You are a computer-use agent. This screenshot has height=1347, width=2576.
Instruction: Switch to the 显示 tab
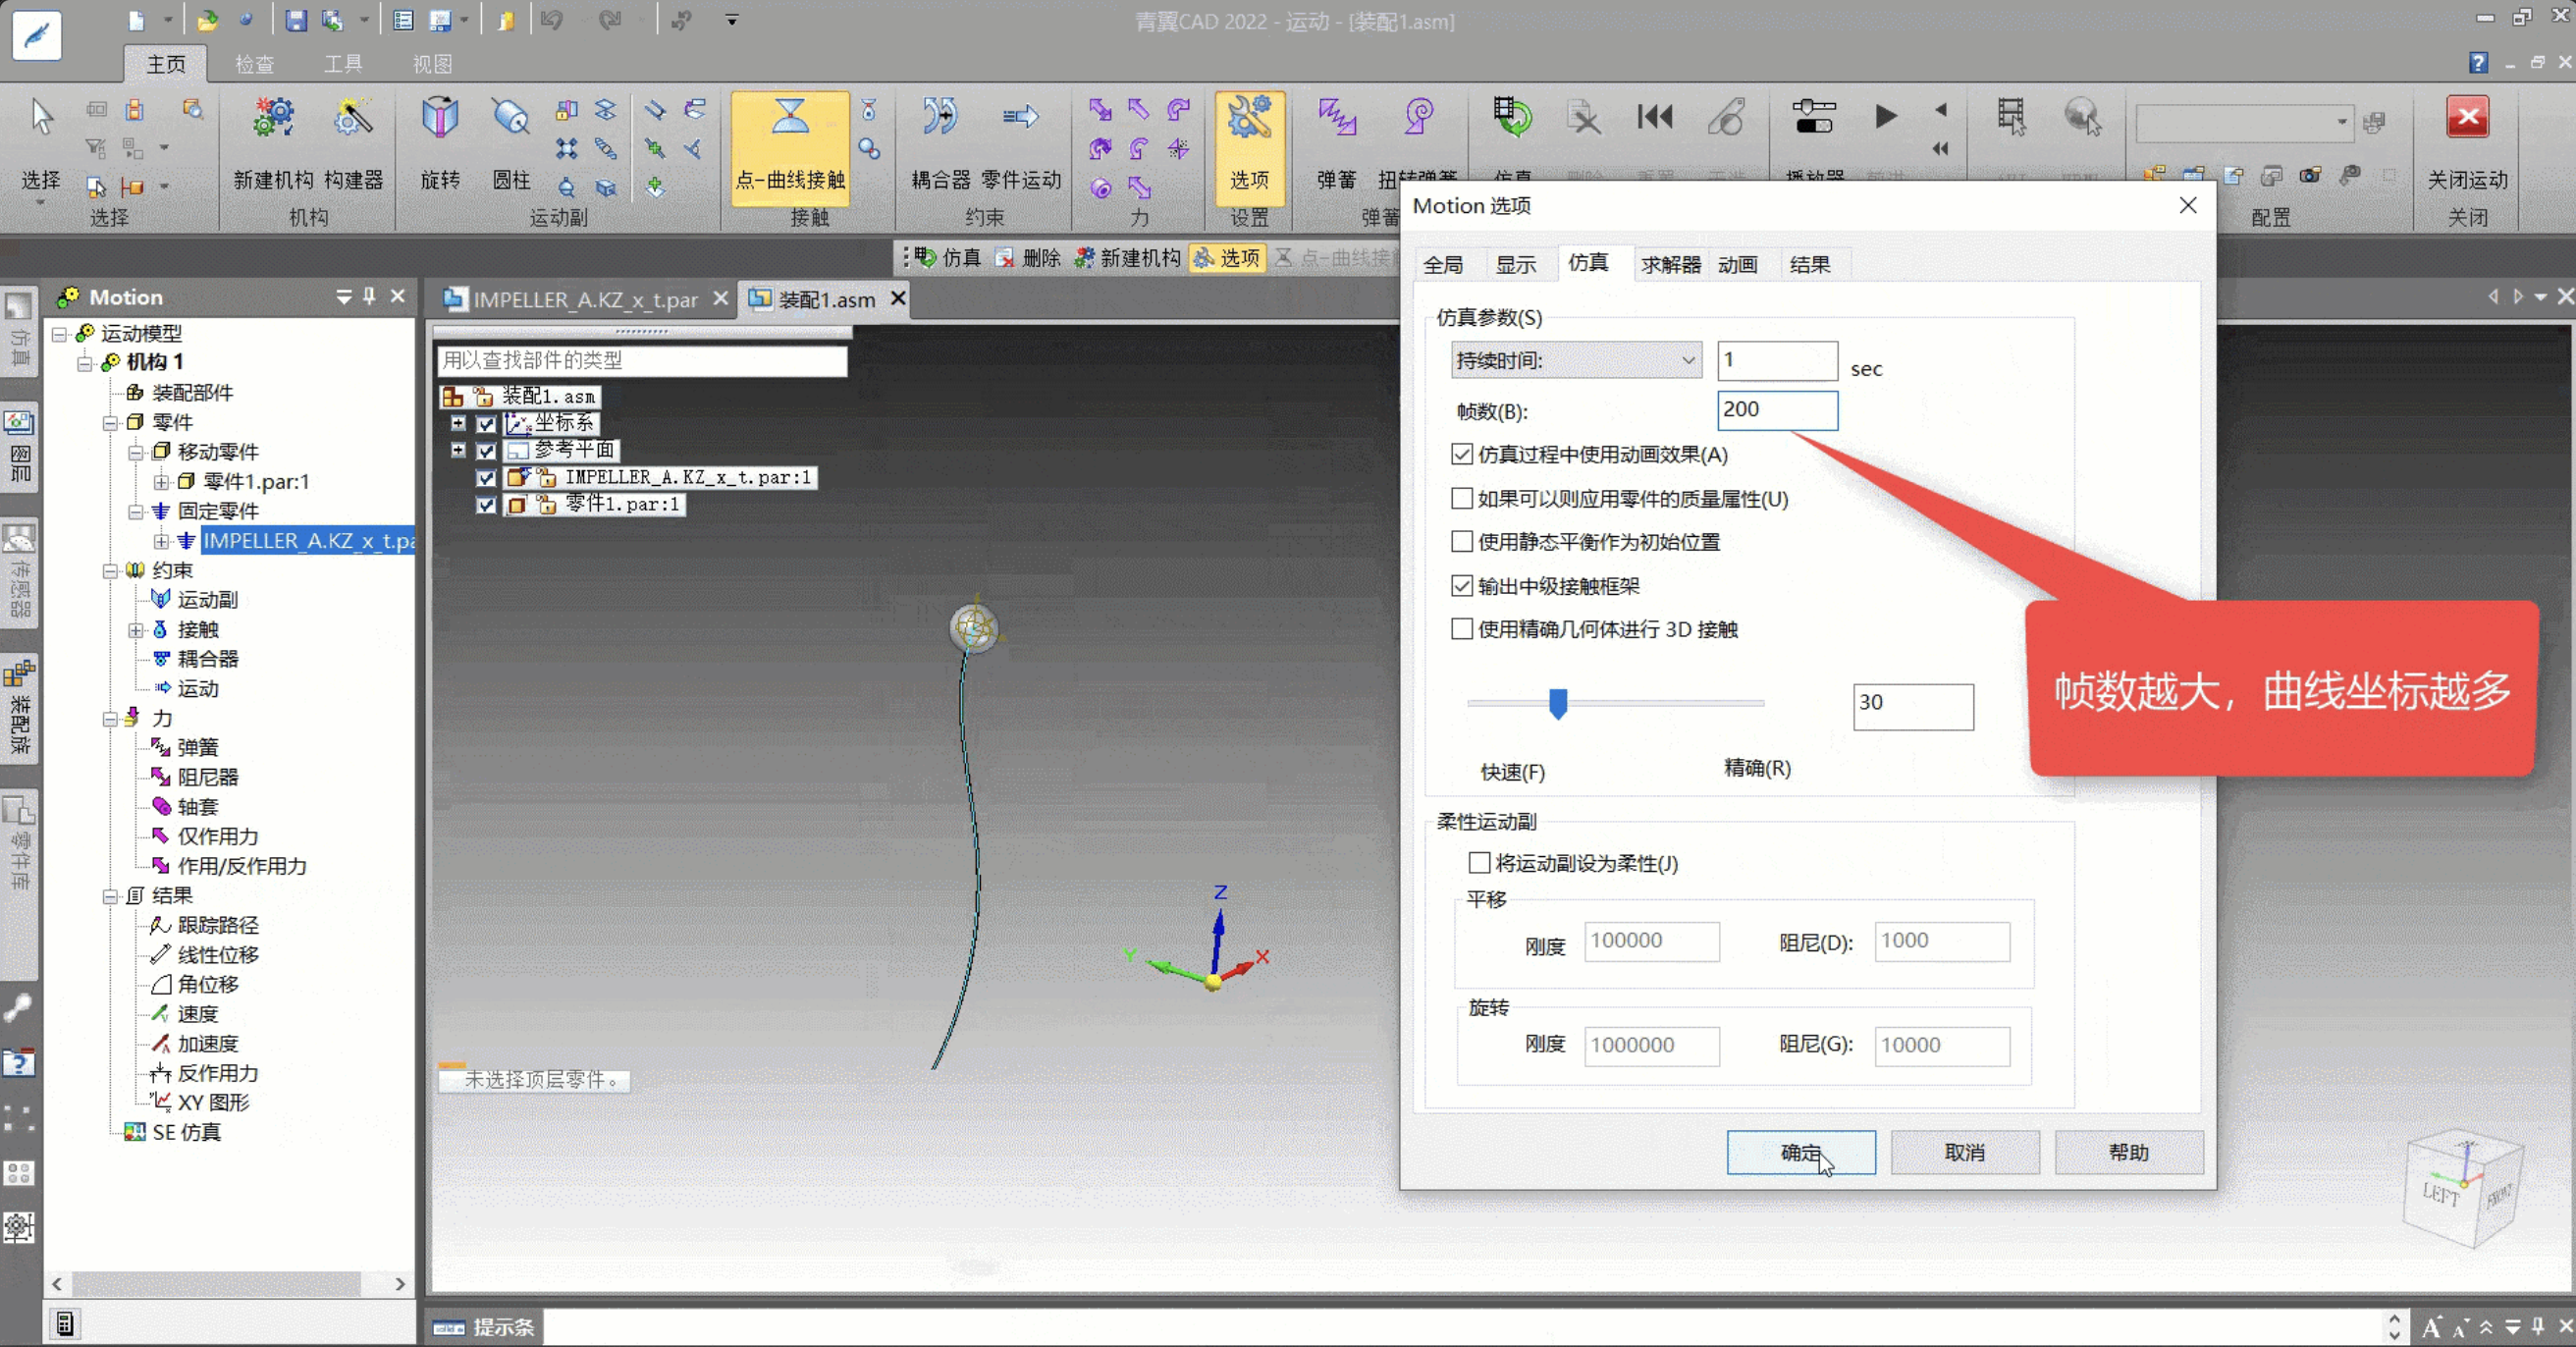1515,265
